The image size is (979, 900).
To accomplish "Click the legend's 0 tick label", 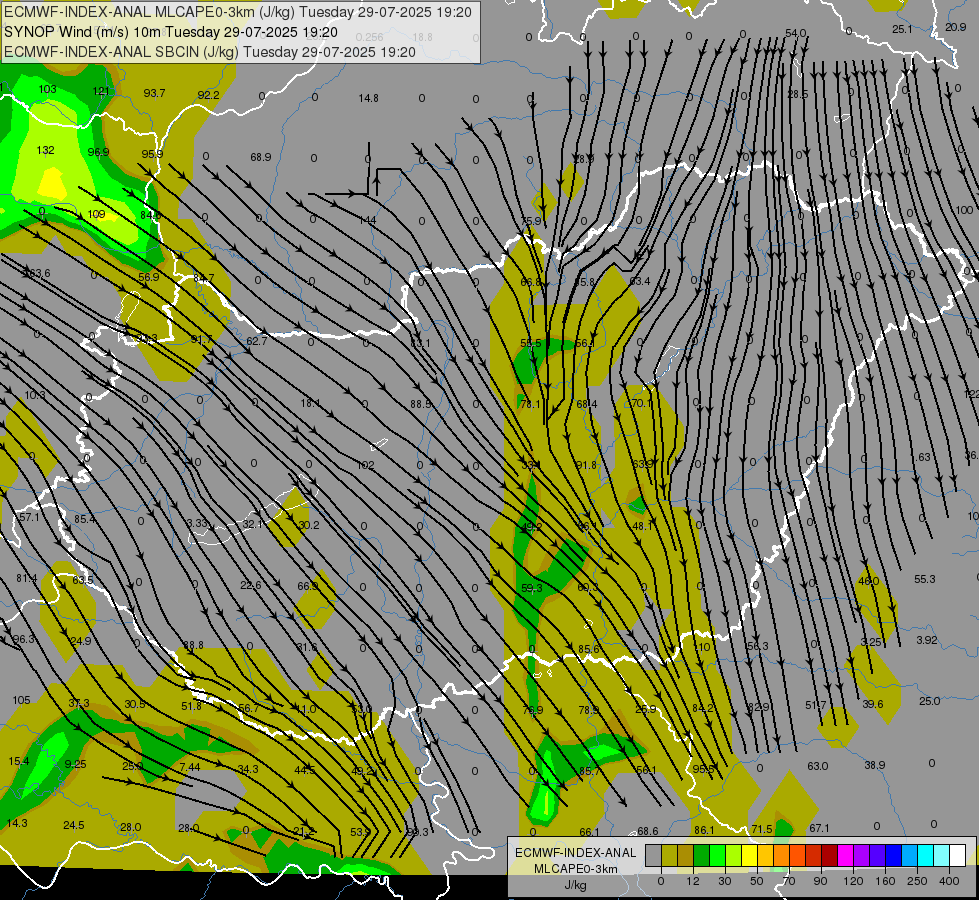I will click(661, 881).
